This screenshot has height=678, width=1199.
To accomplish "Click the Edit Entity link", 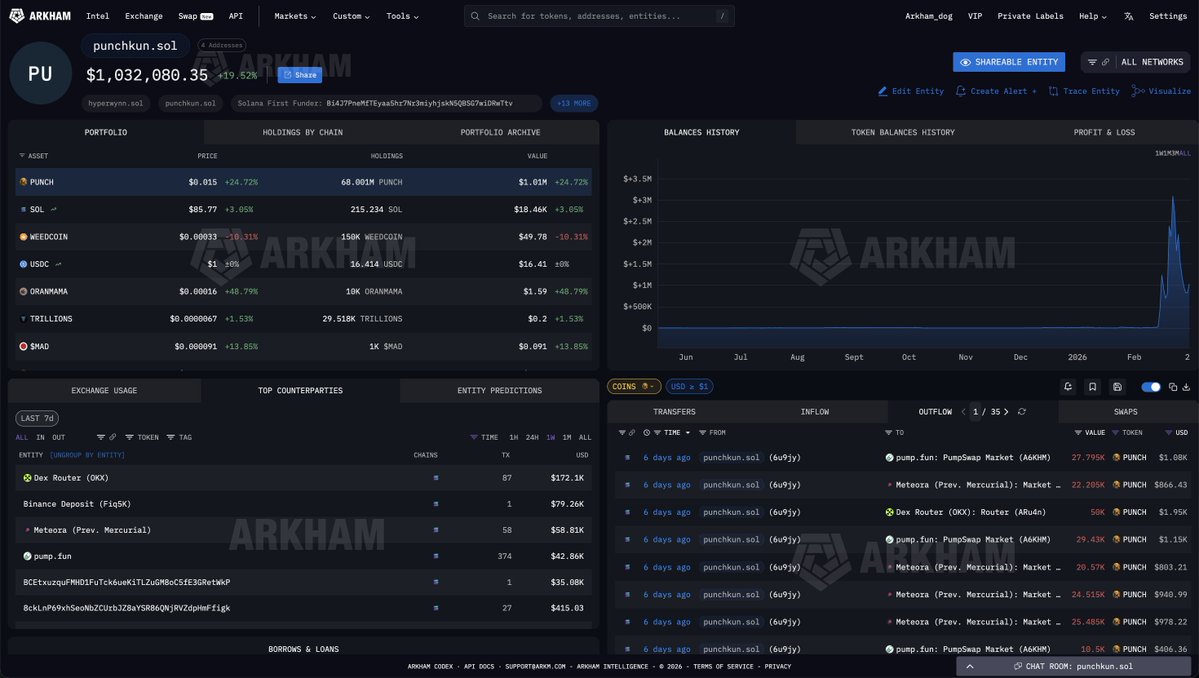I will pyautogui.click(x=911, y=91).
